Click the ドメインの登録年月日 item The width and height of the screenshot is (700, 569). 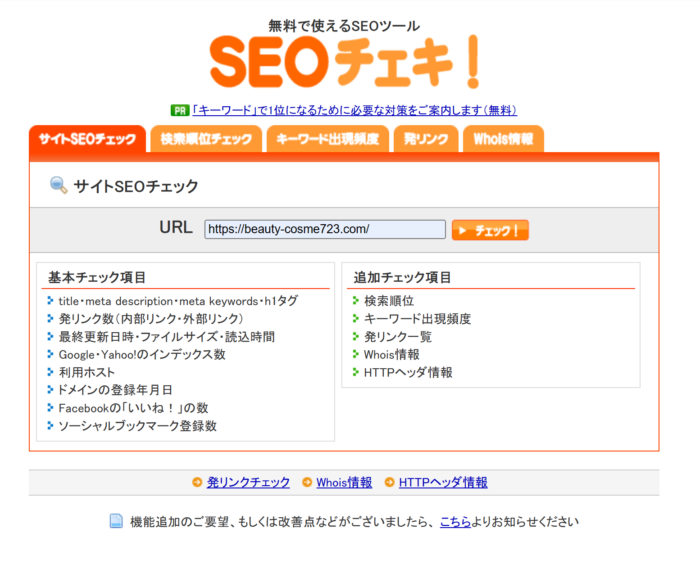point(115,390)
